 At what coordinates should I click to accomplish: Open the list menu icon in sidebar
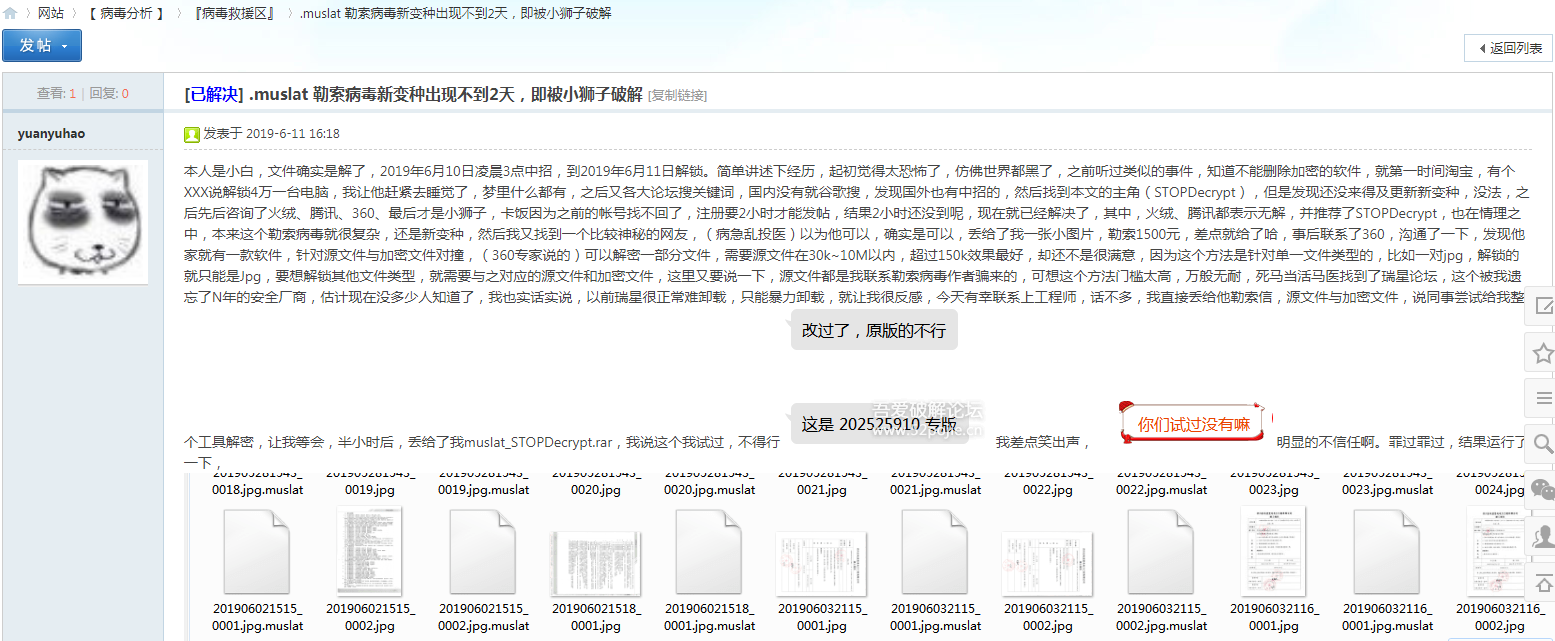point(1542,398)
